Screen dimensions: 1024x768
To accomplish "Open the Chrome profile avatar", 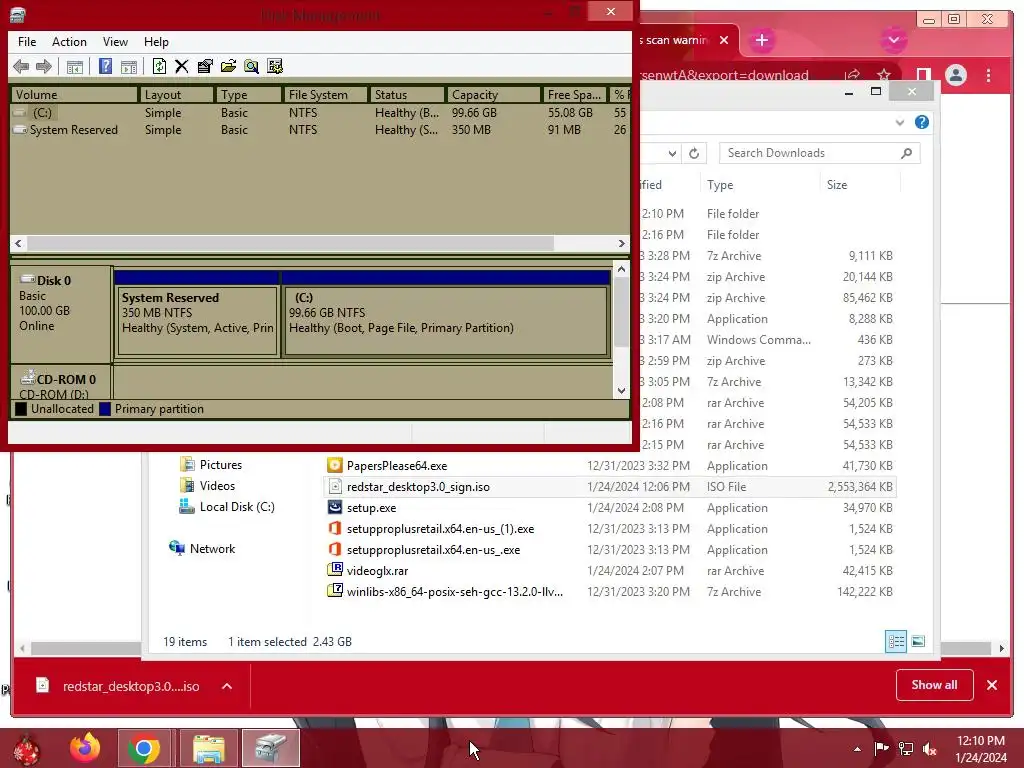I will pos(956,75).
